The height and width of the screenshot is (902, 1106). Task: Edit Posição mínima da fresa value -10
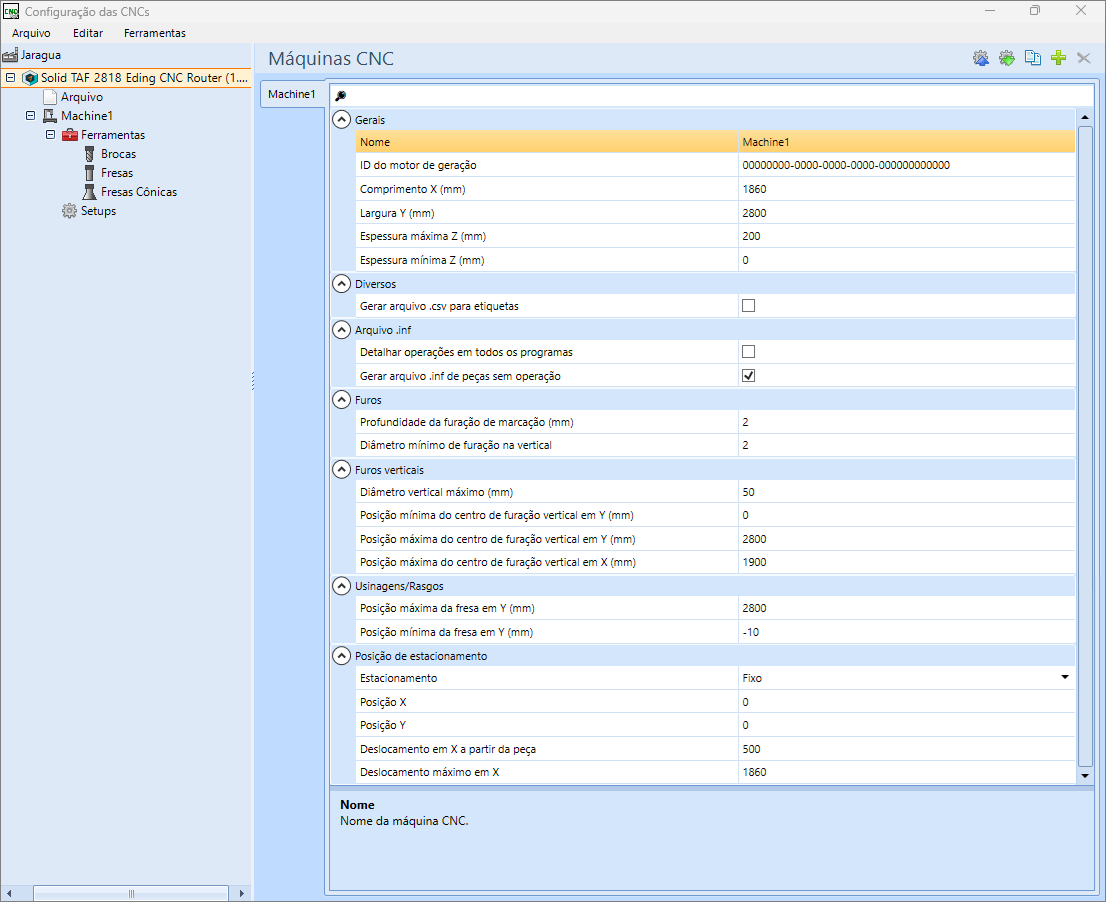pyautogui.click(x=906, y=632)
